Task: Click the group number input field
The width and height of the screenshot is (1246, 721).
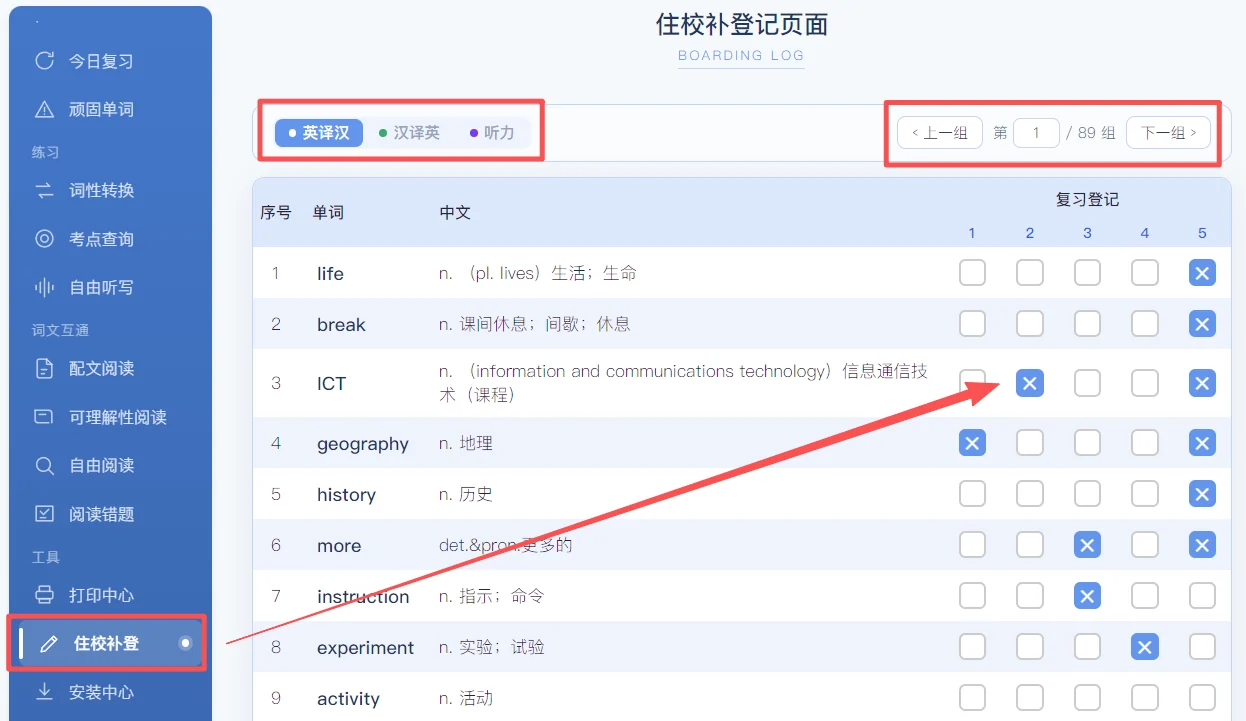Action: pyautogui.click(x=1036, y=132)
